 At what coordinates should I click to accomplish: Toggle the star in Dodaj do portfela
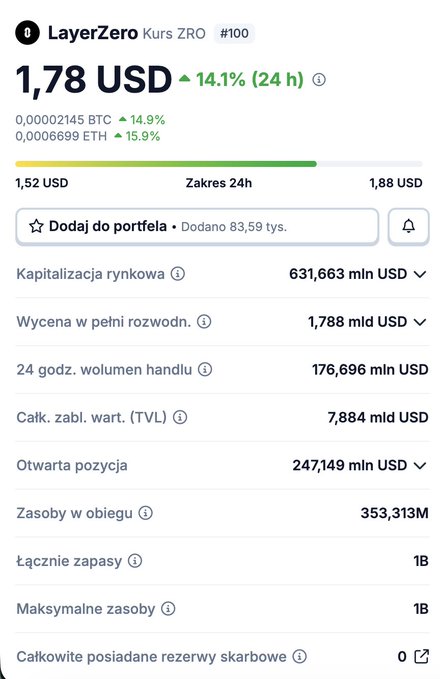[36, 226]
